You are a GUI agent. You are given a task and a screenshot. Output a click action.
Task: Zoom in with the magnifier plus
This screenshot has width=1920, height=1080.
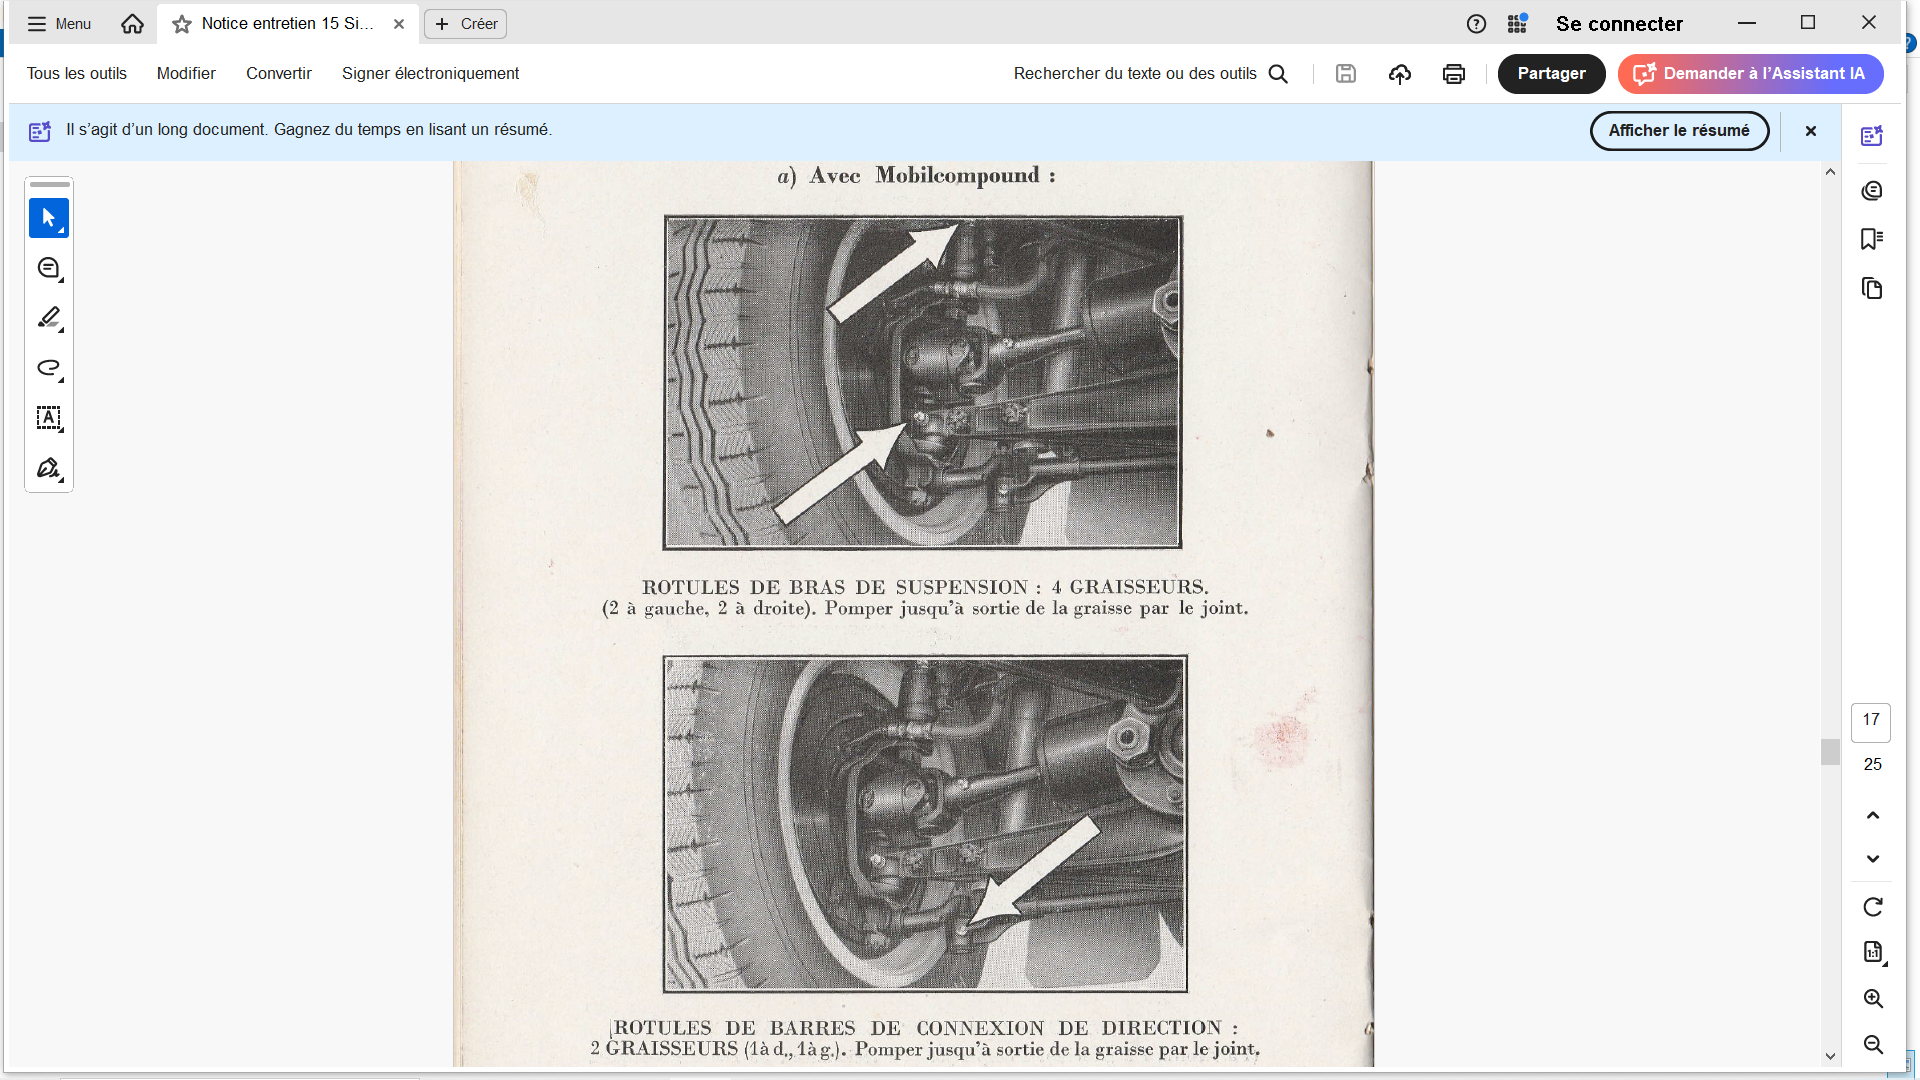click(1872, 999)
